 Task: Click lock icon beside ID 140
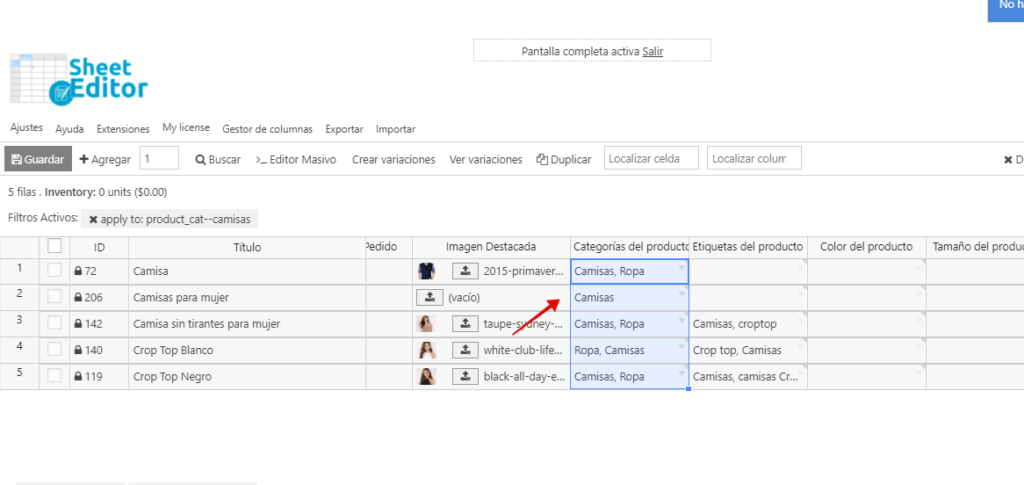tap(78, 351)
